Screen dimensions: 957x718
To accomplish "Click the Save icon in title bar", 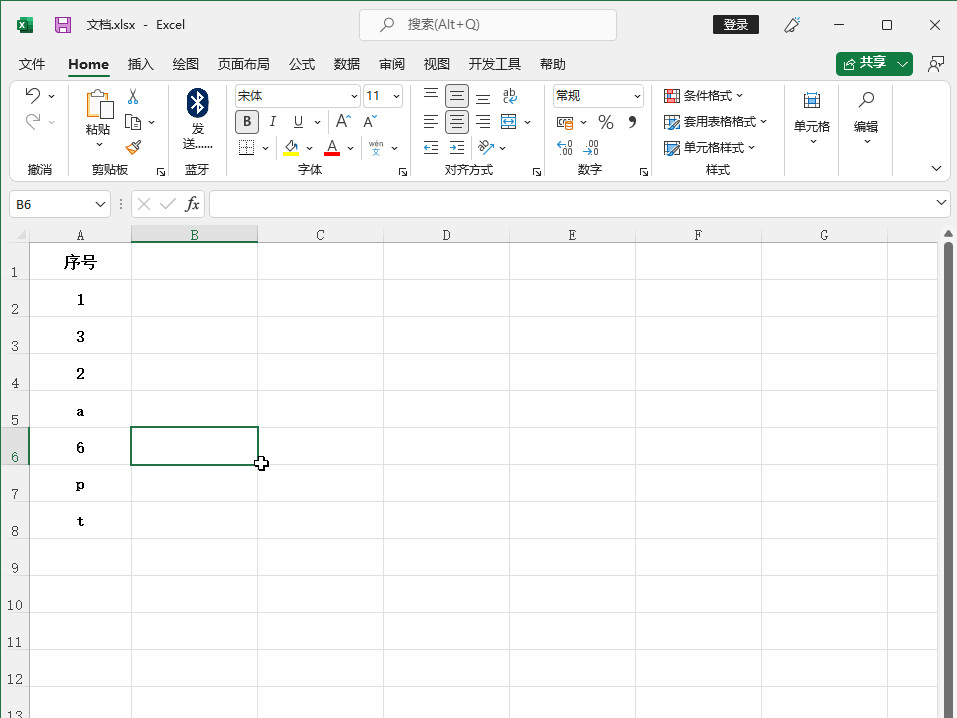I will click(63, 25).
